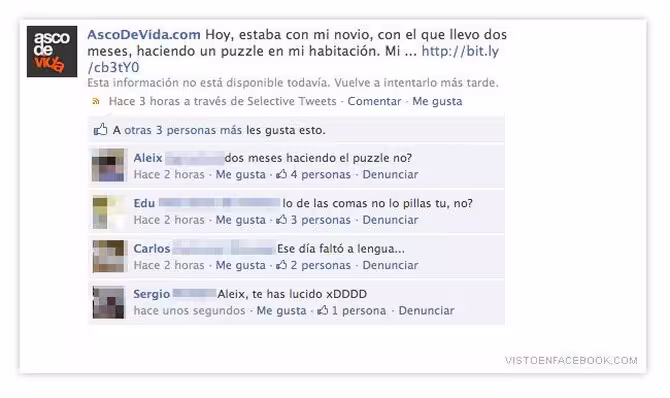Like the main post with Me gusta

pyautogui.click(x=437, y=101)
